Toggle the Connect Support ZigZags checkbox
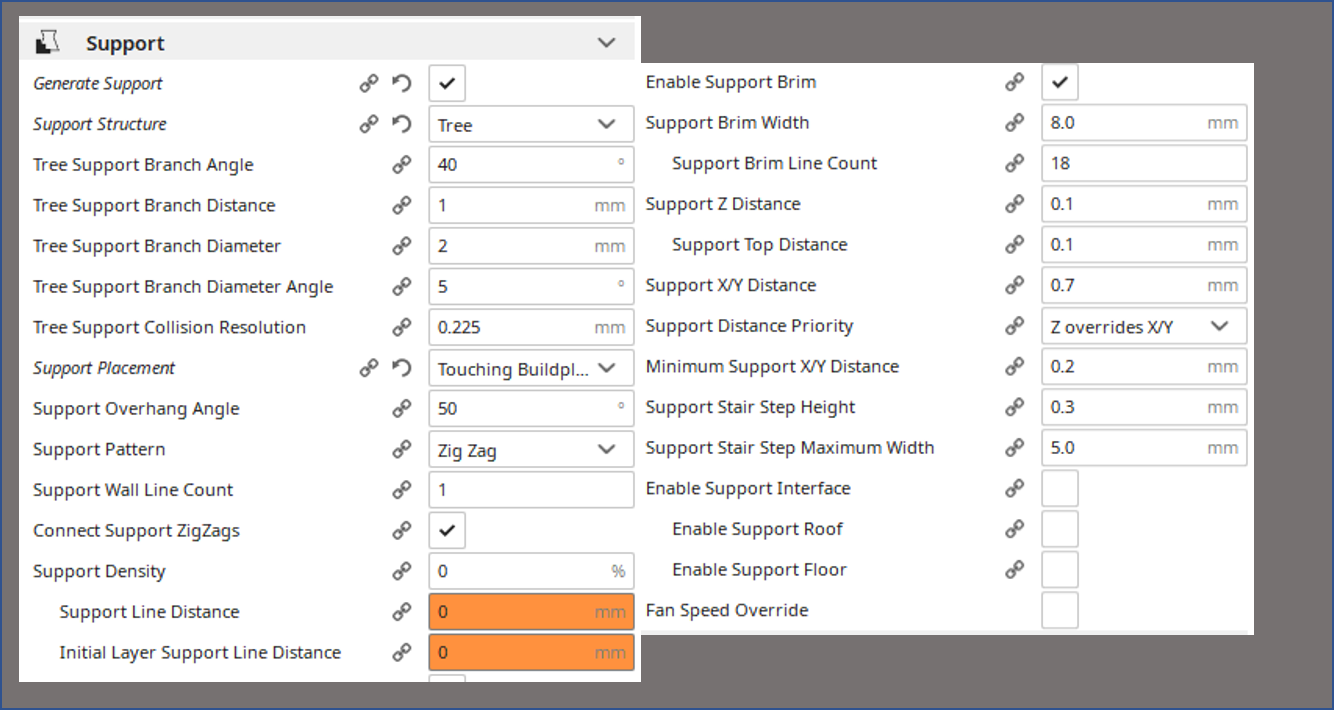Image resolution: width=1334 pixels, height=710 pixels. pyautogui.click(x=447, y=530)
